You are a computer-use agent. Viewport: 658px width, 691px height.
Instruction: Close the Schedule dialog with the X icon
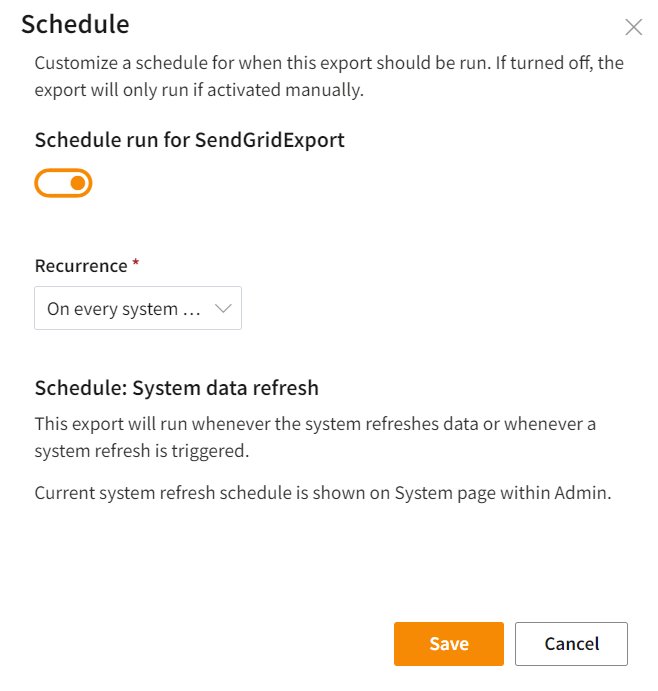coord(633,27)
